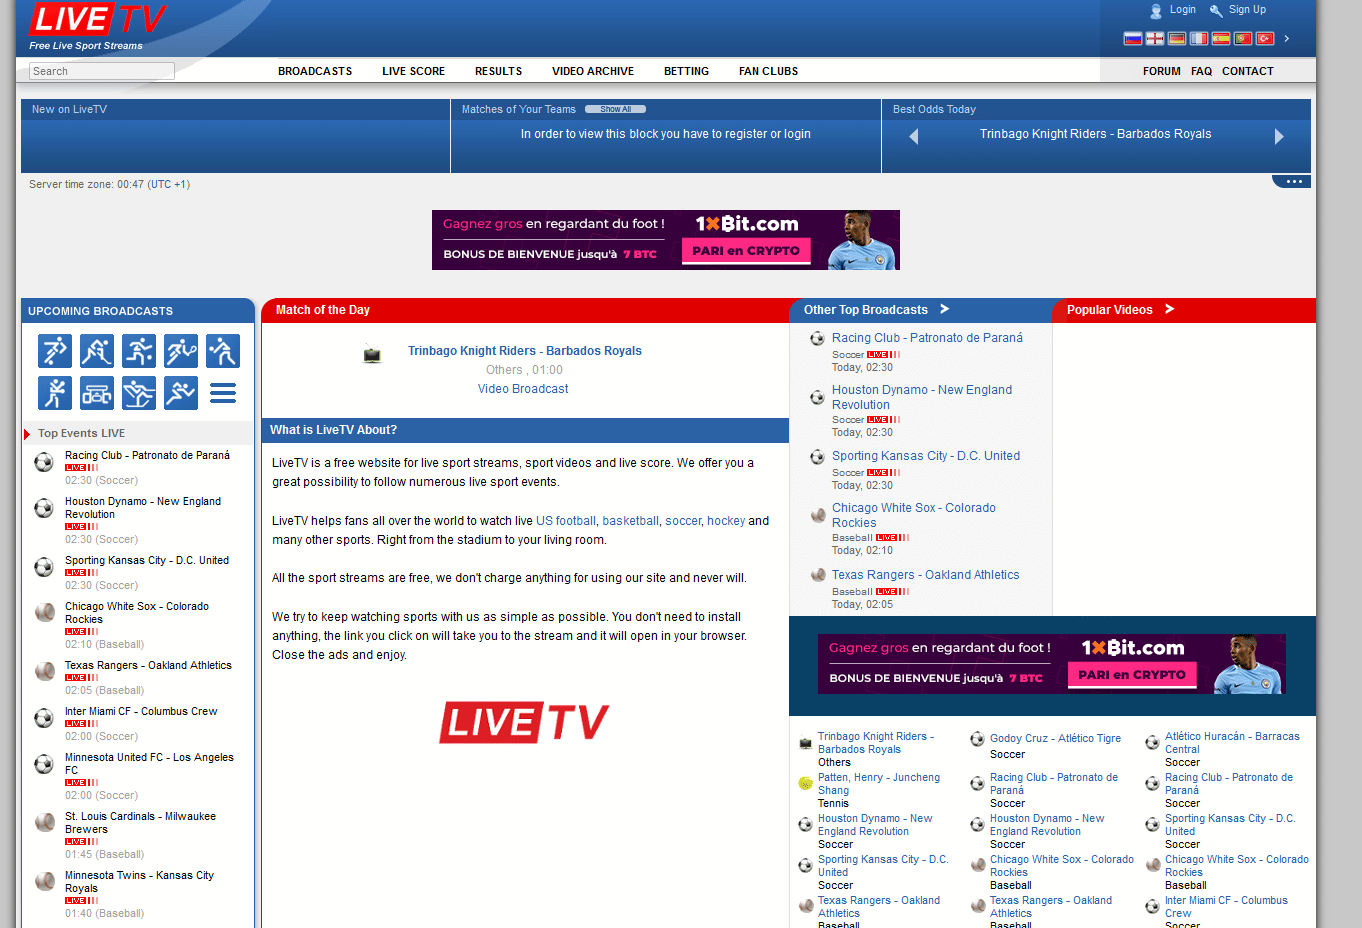
Task: Click the hockey text link
Action: pyautogui.click(x=726, y=521)
